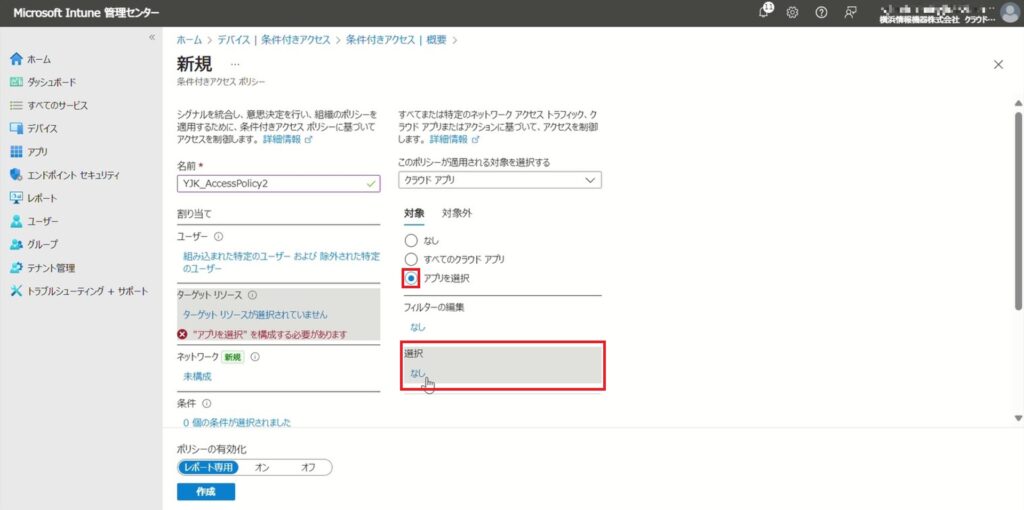The width and height of the screenshot is (1024, 510).
Task: Click the red error icon under target resources
Action: click(182, 334)
